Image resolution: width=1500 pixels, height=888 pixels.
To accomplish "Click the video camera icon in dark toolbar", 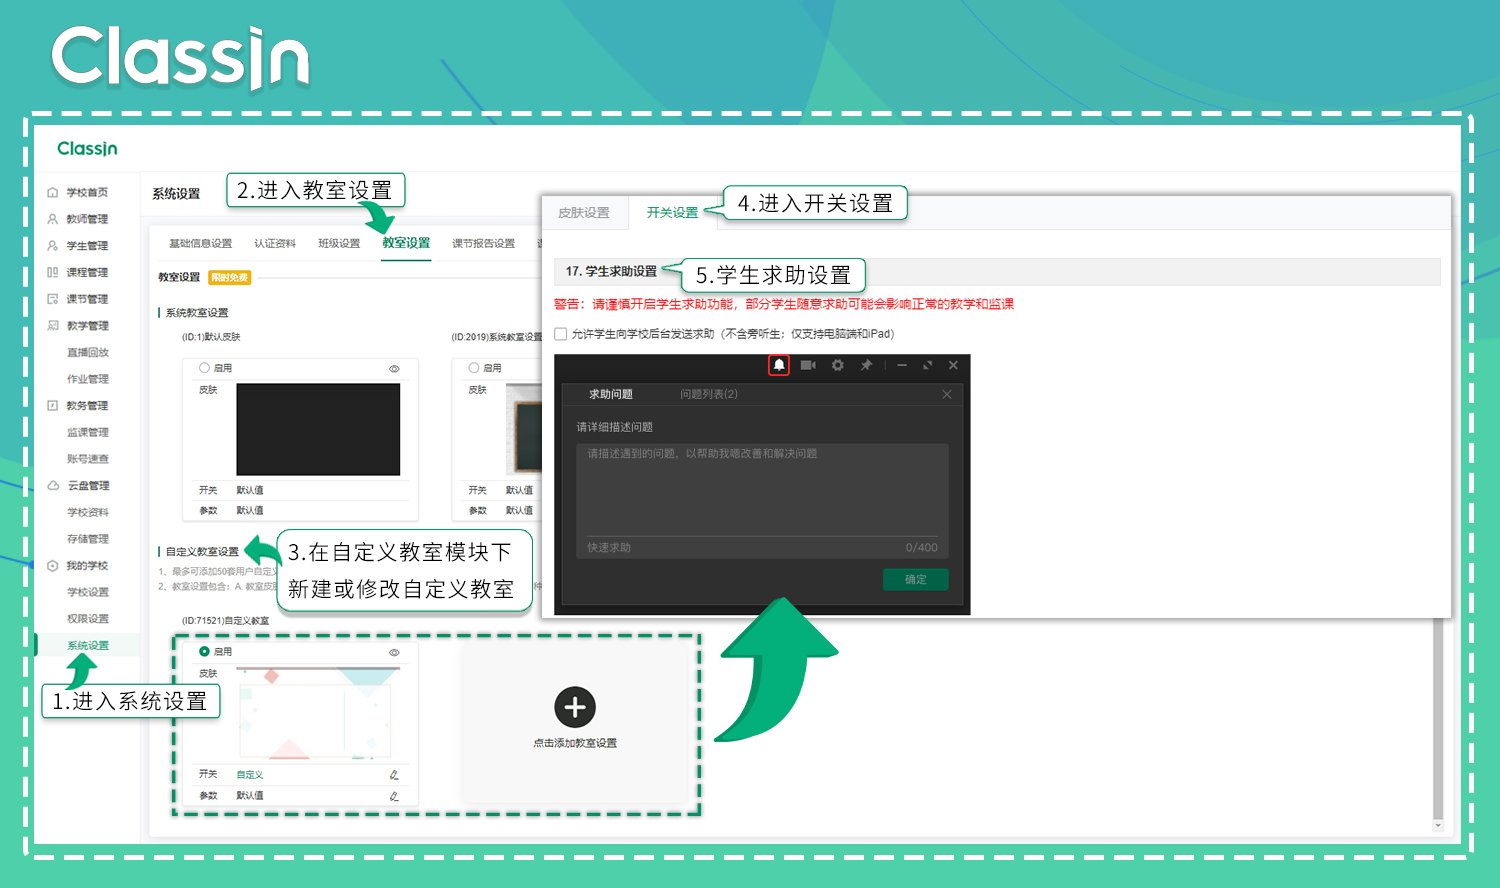I will (x=808, y=365).
